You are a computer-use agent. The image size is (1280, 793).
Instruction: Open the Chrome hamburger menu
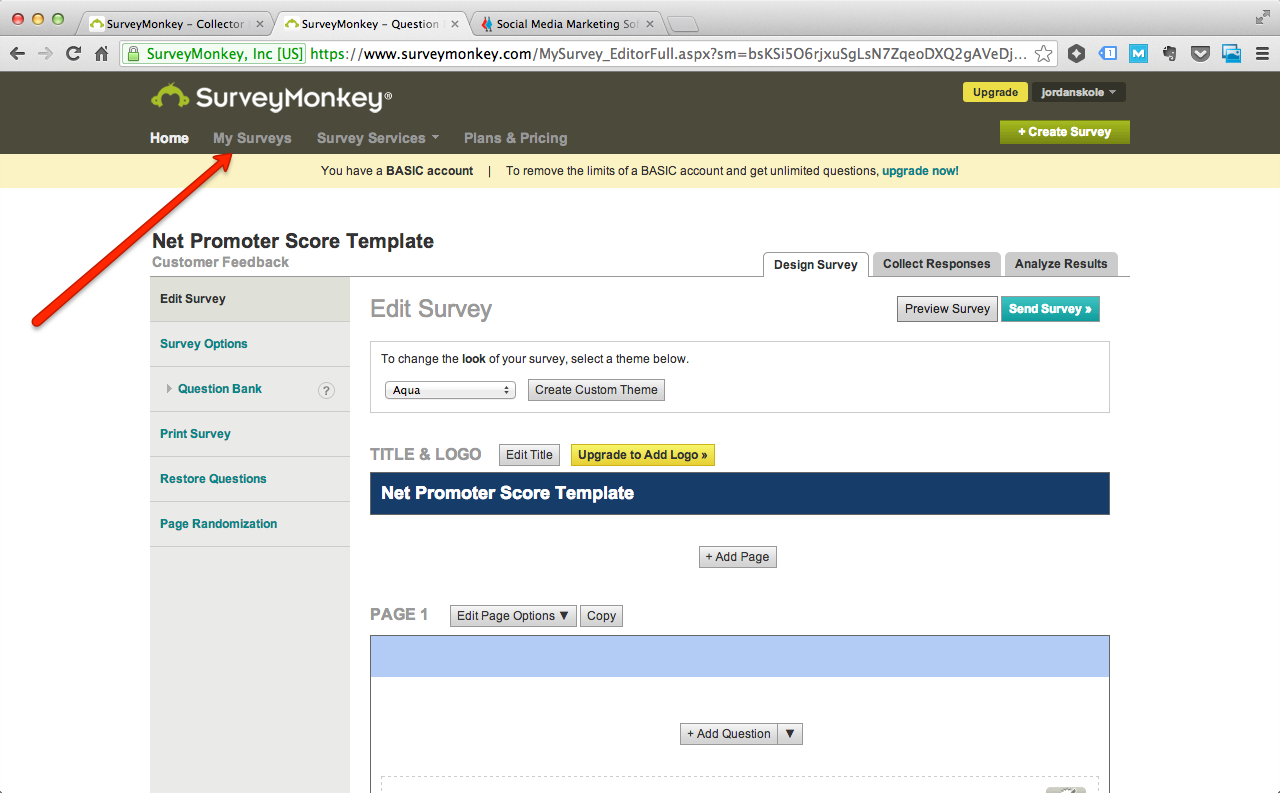click(x=1260, y=54)
